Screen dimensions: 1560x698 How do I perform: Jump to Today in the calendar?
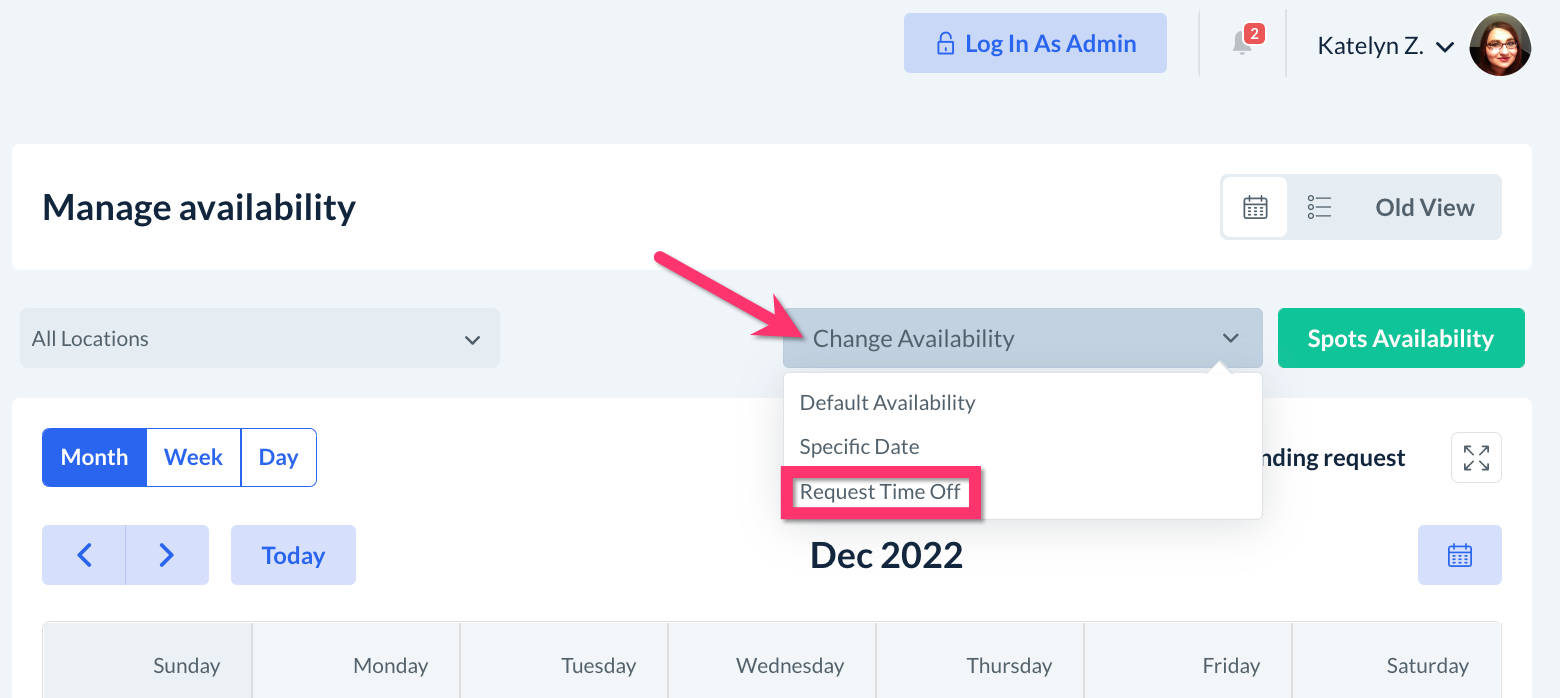[x=293, y=555]
